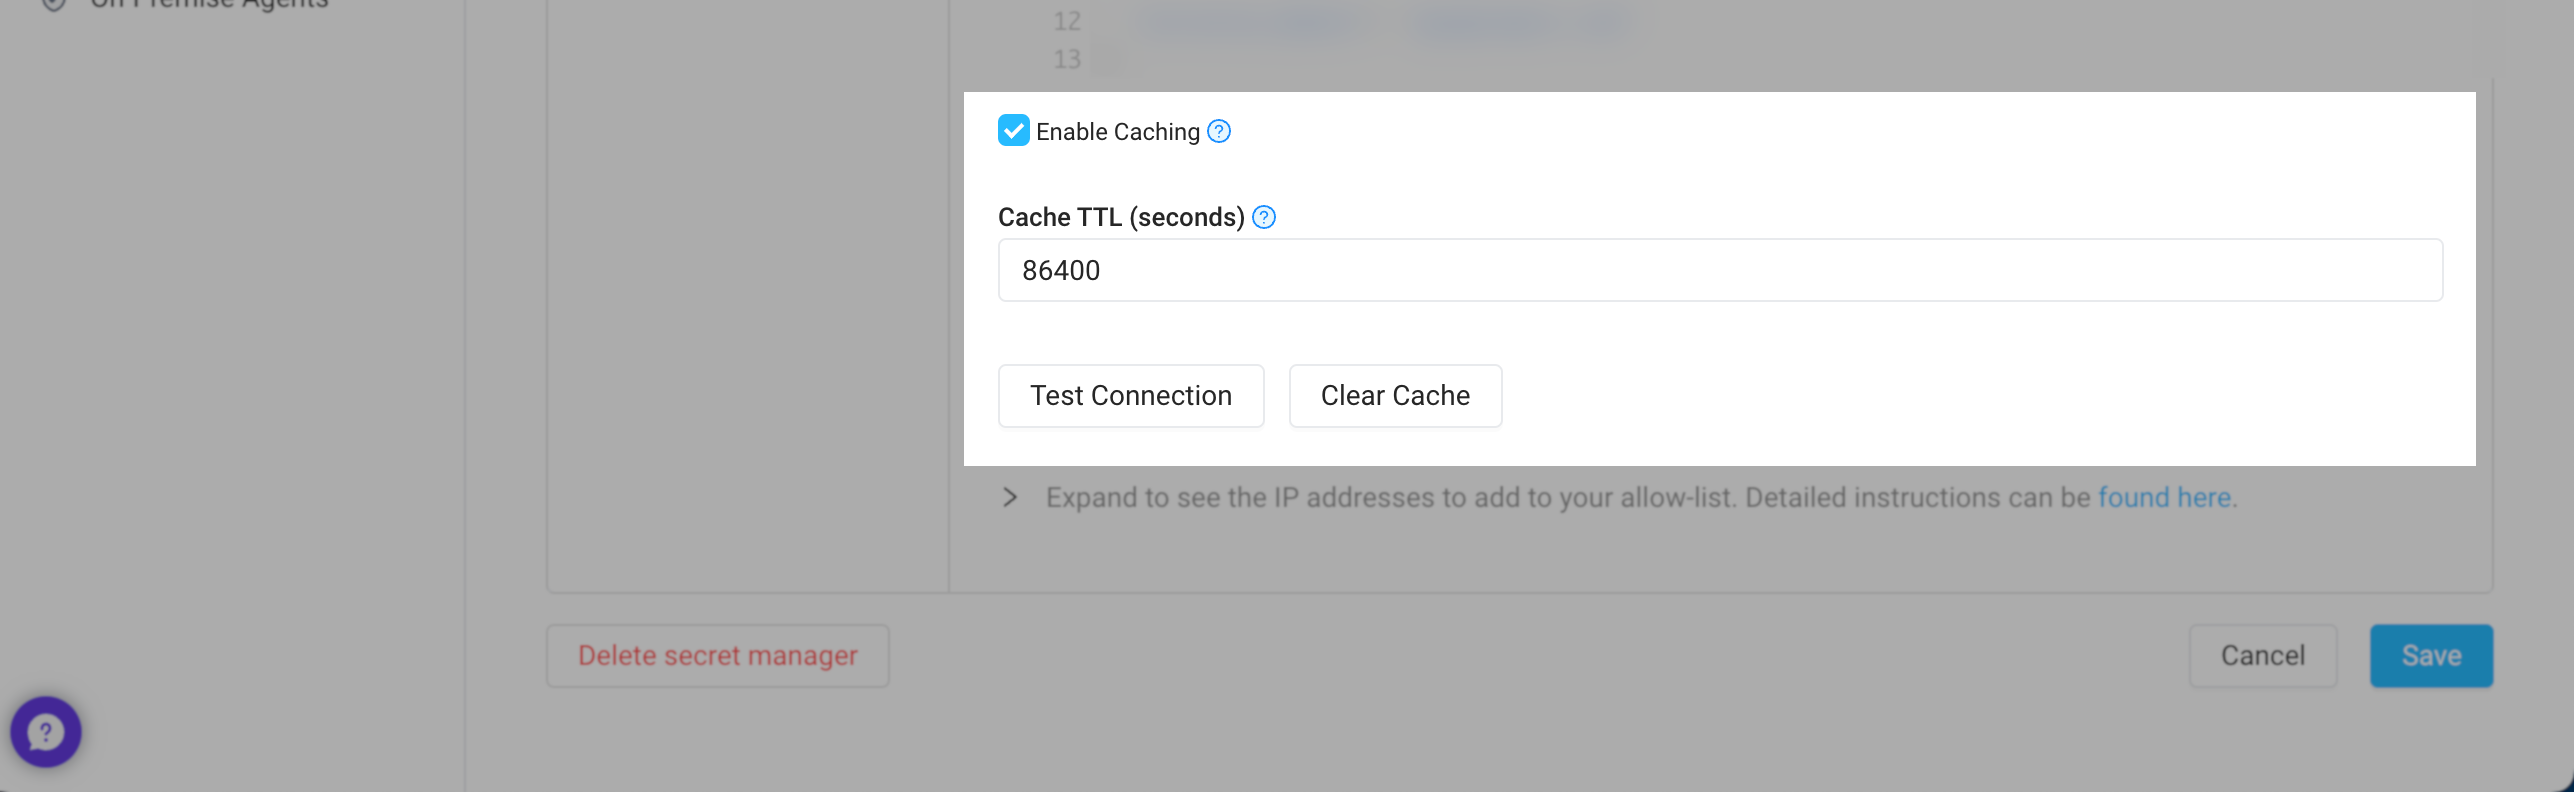Click the help icon beside Cache TTL
Image resolution: width=2574 pixels, height=792 pixels.
coord(1264,217)
